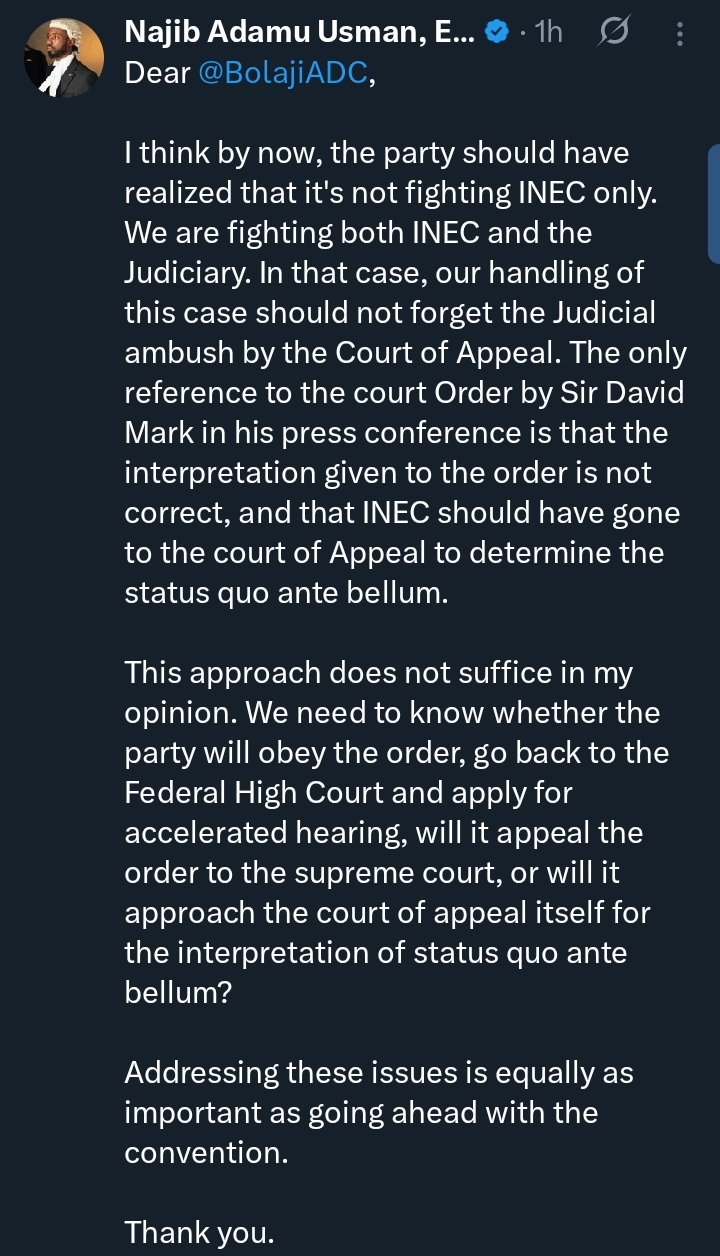The height and width of the screenshot is (1256, 720).
Task: Open the three-dot more options menu
Action: tap(680, 35)
